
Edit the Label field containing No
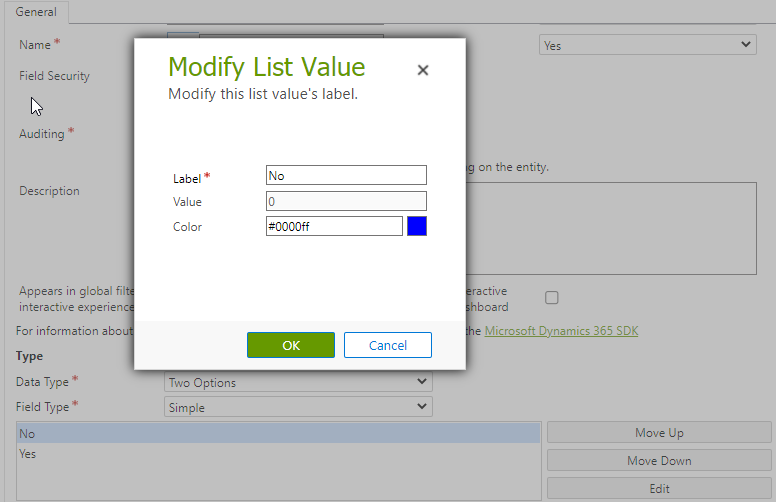coord(346,175)
